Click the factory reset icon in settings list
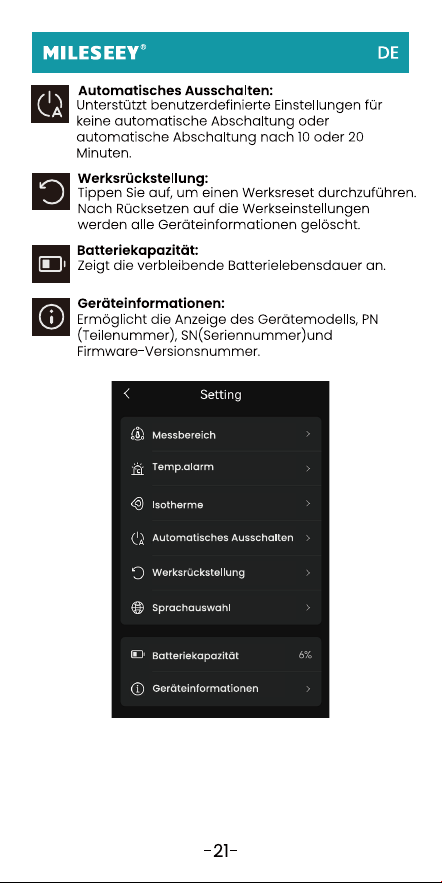The width and height of the screenshot is (442, 883). click(x=137, y=573)
